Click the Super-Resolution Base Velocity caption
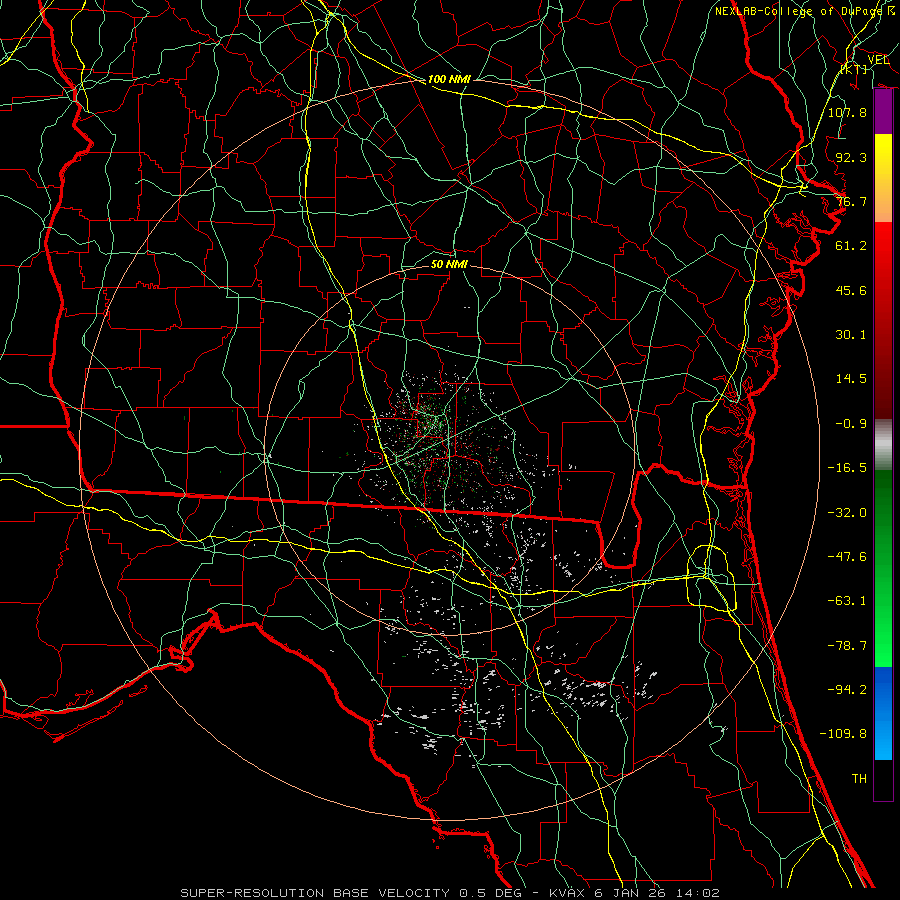This screenshot has height=900, width=900. [449, 893]
